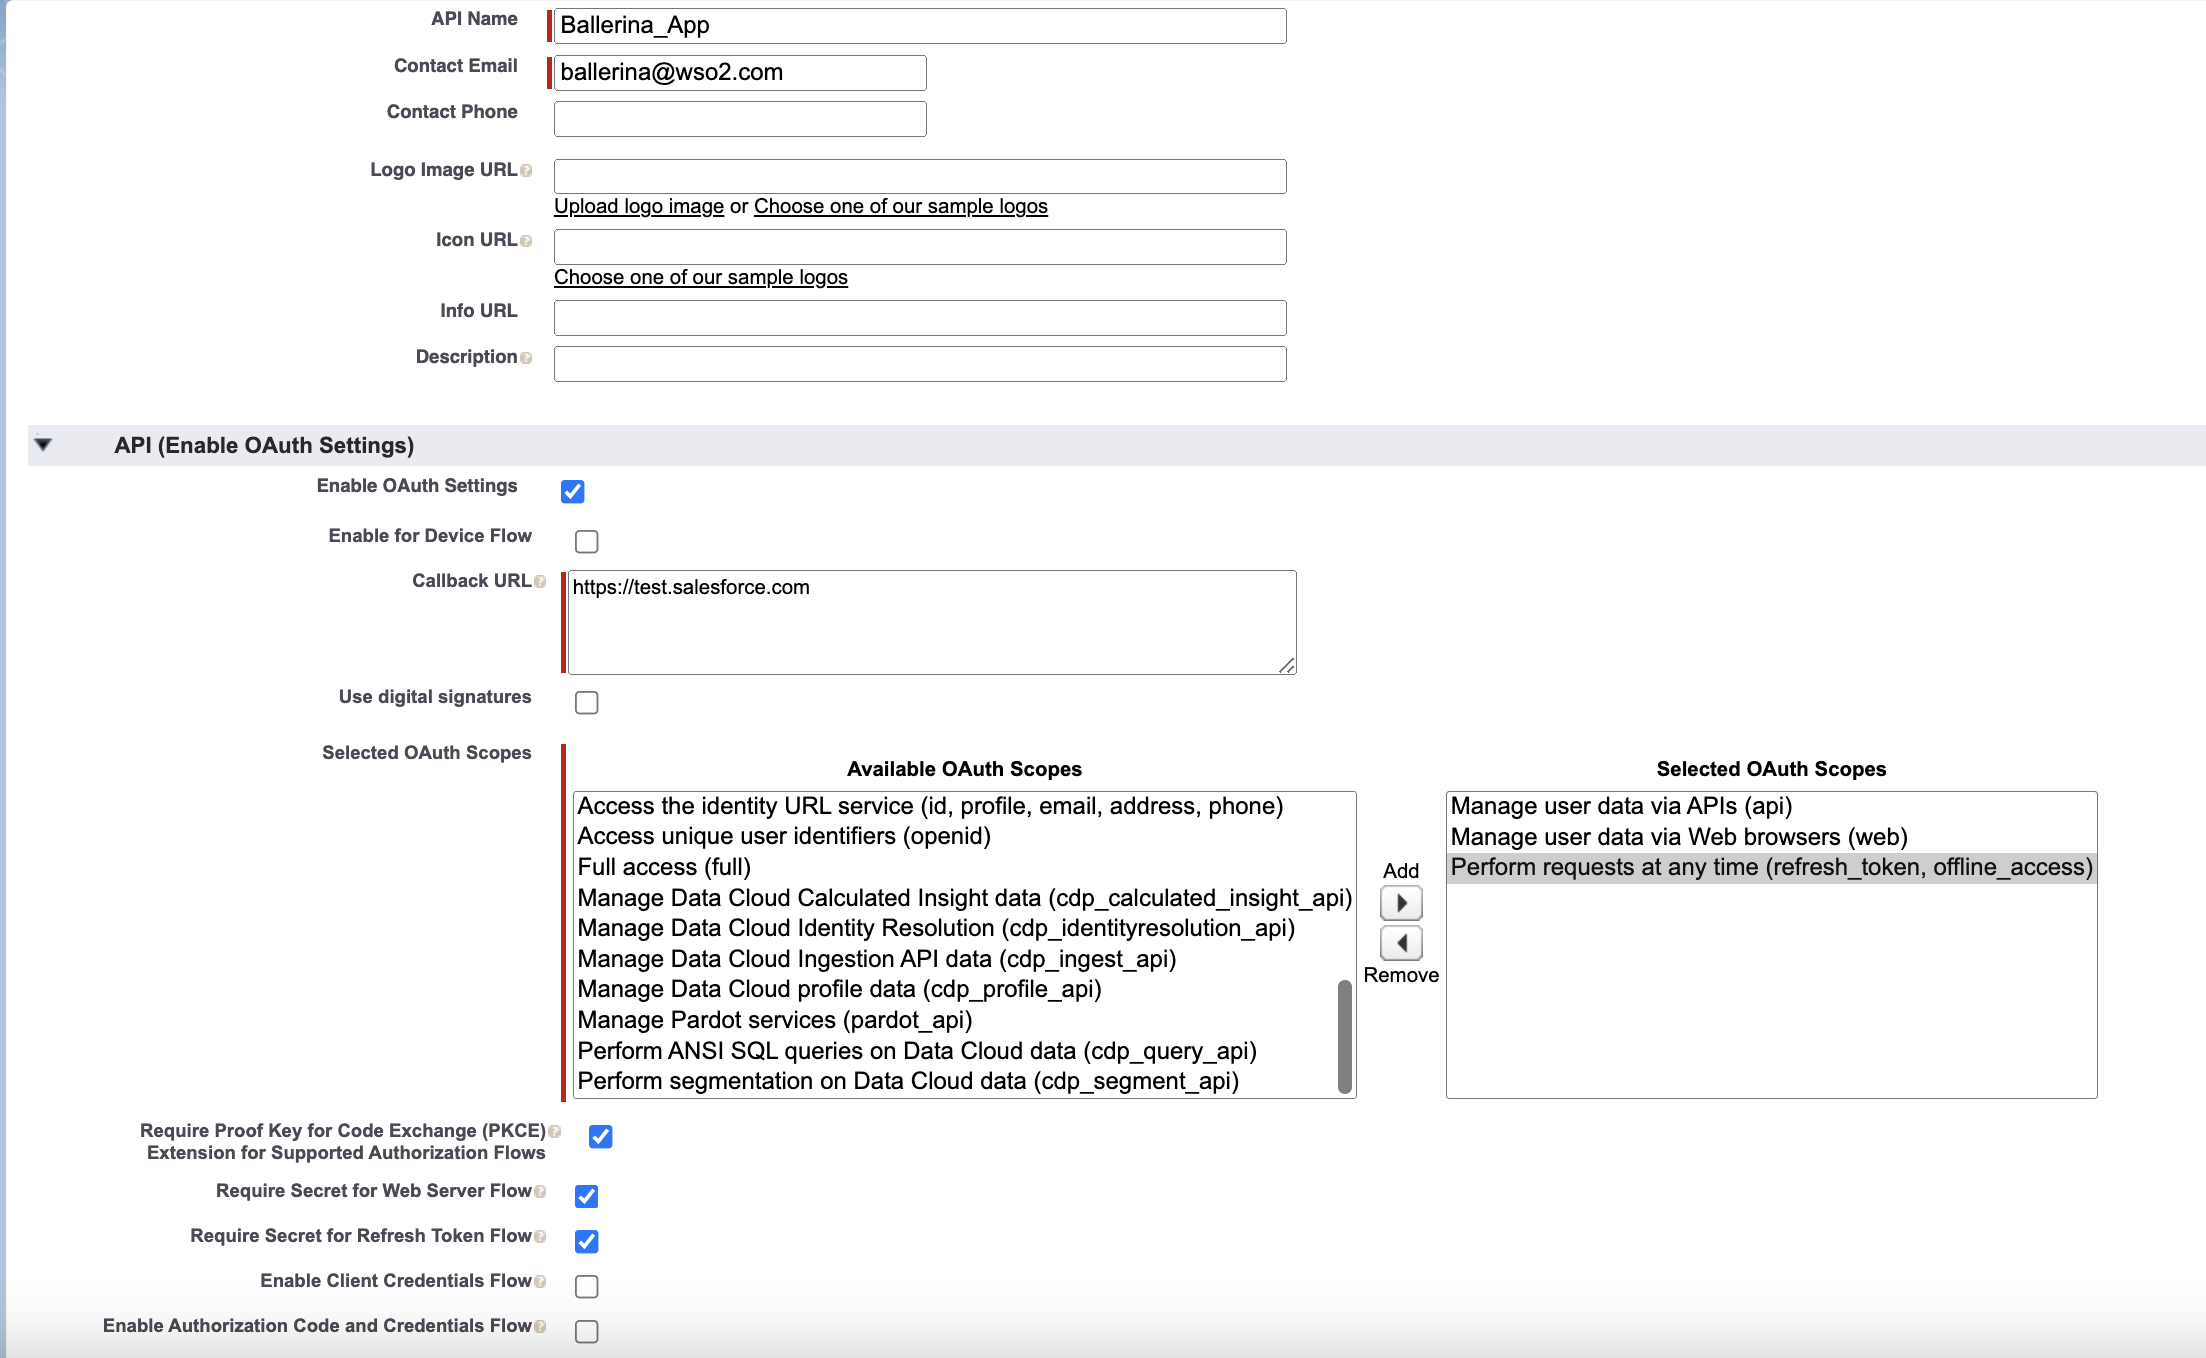Click the Contact Phone input field
Screen dimensions: 2206x1358
pos(739,119)
